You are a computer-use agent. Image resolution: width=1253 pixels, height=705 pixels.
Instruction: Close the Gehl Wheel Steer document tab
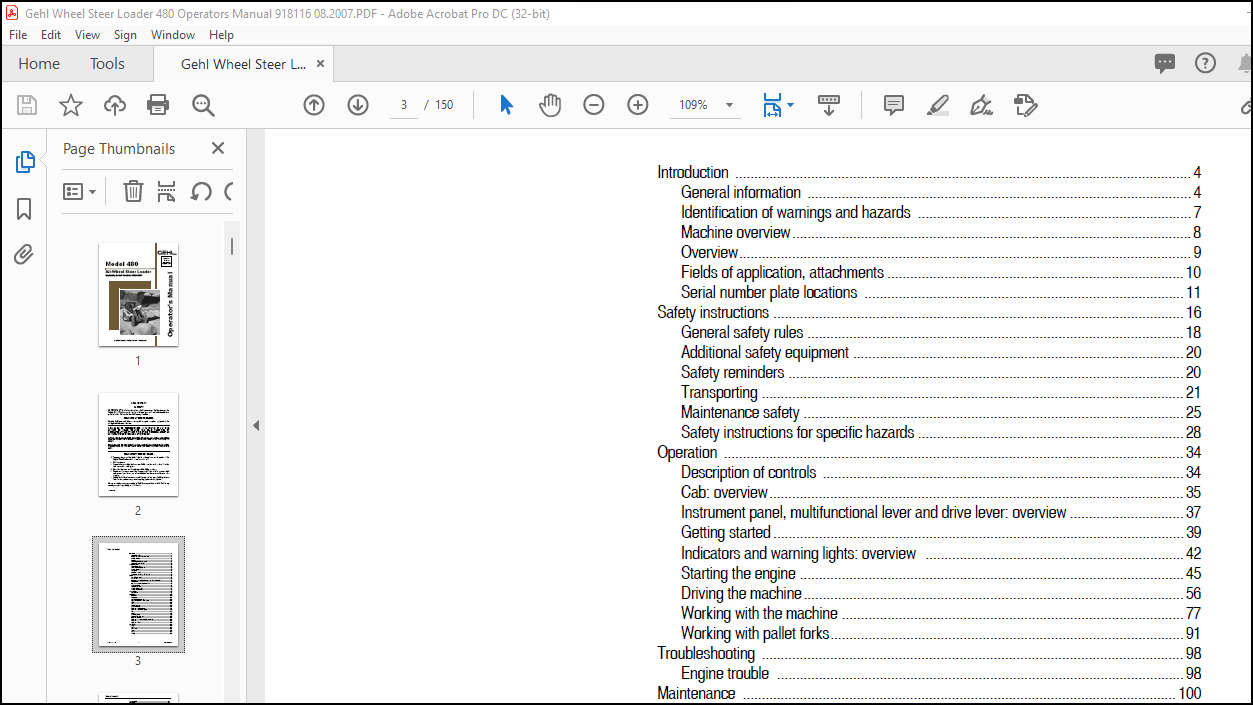[320, 64]
